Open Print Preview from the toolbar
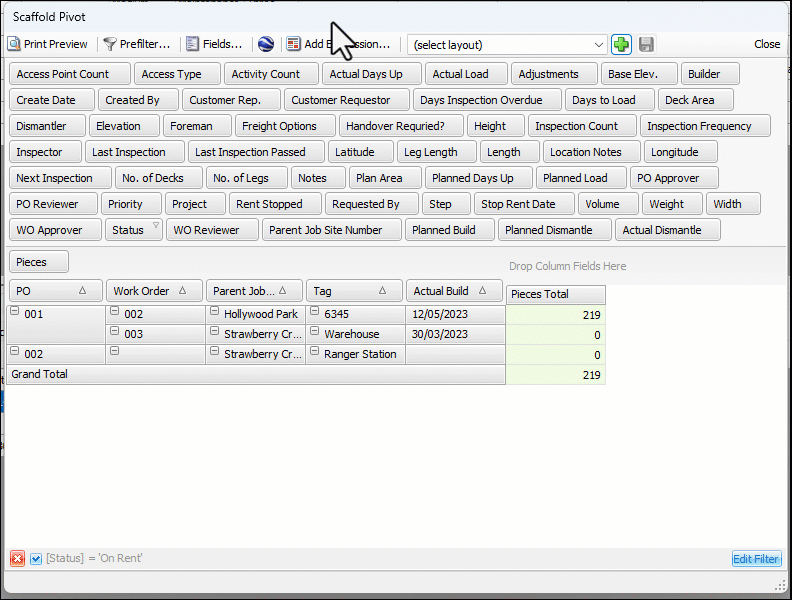Image resolution: width=792 pixels, height=600 pixels. tap(48, 44)
